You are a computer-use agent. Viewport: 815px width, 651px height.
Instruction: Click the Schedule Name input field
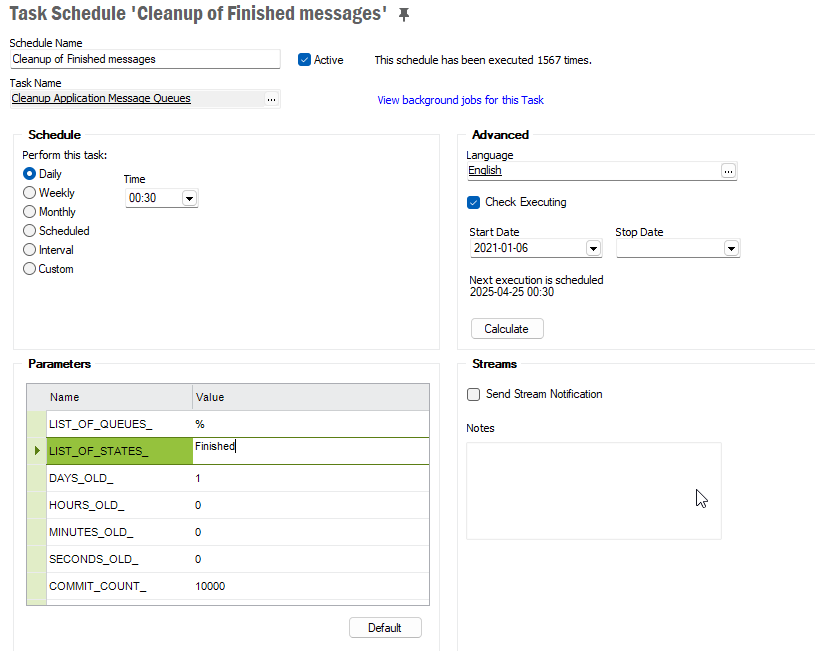pos(145,59)
